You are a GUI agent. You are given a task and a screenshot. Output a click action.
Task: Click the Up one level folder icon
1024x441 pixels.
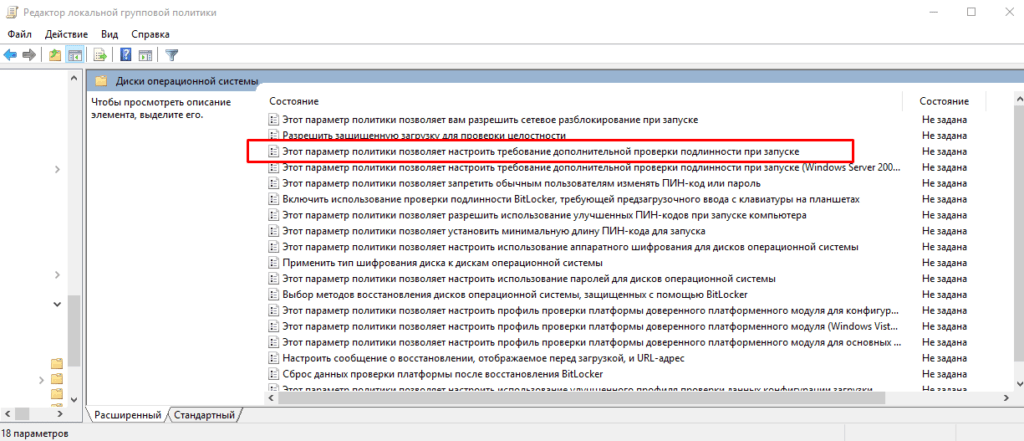(x=55, y=55)
